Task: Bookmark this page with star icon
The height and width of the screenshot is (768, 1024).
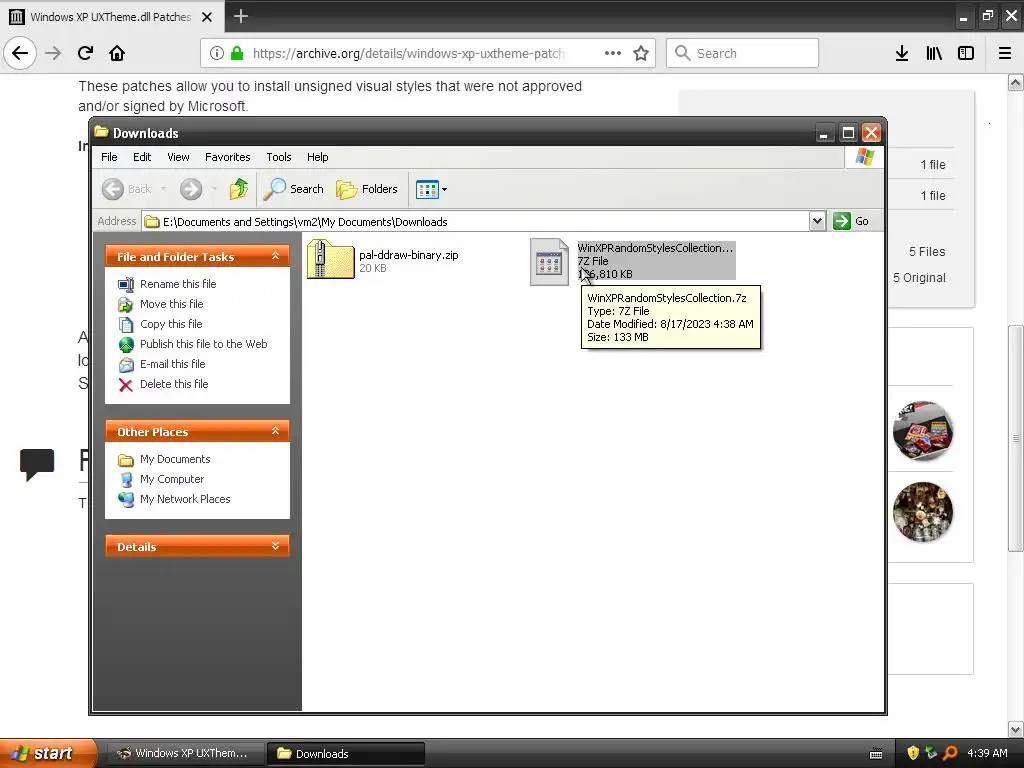Action: click(641, 53)
